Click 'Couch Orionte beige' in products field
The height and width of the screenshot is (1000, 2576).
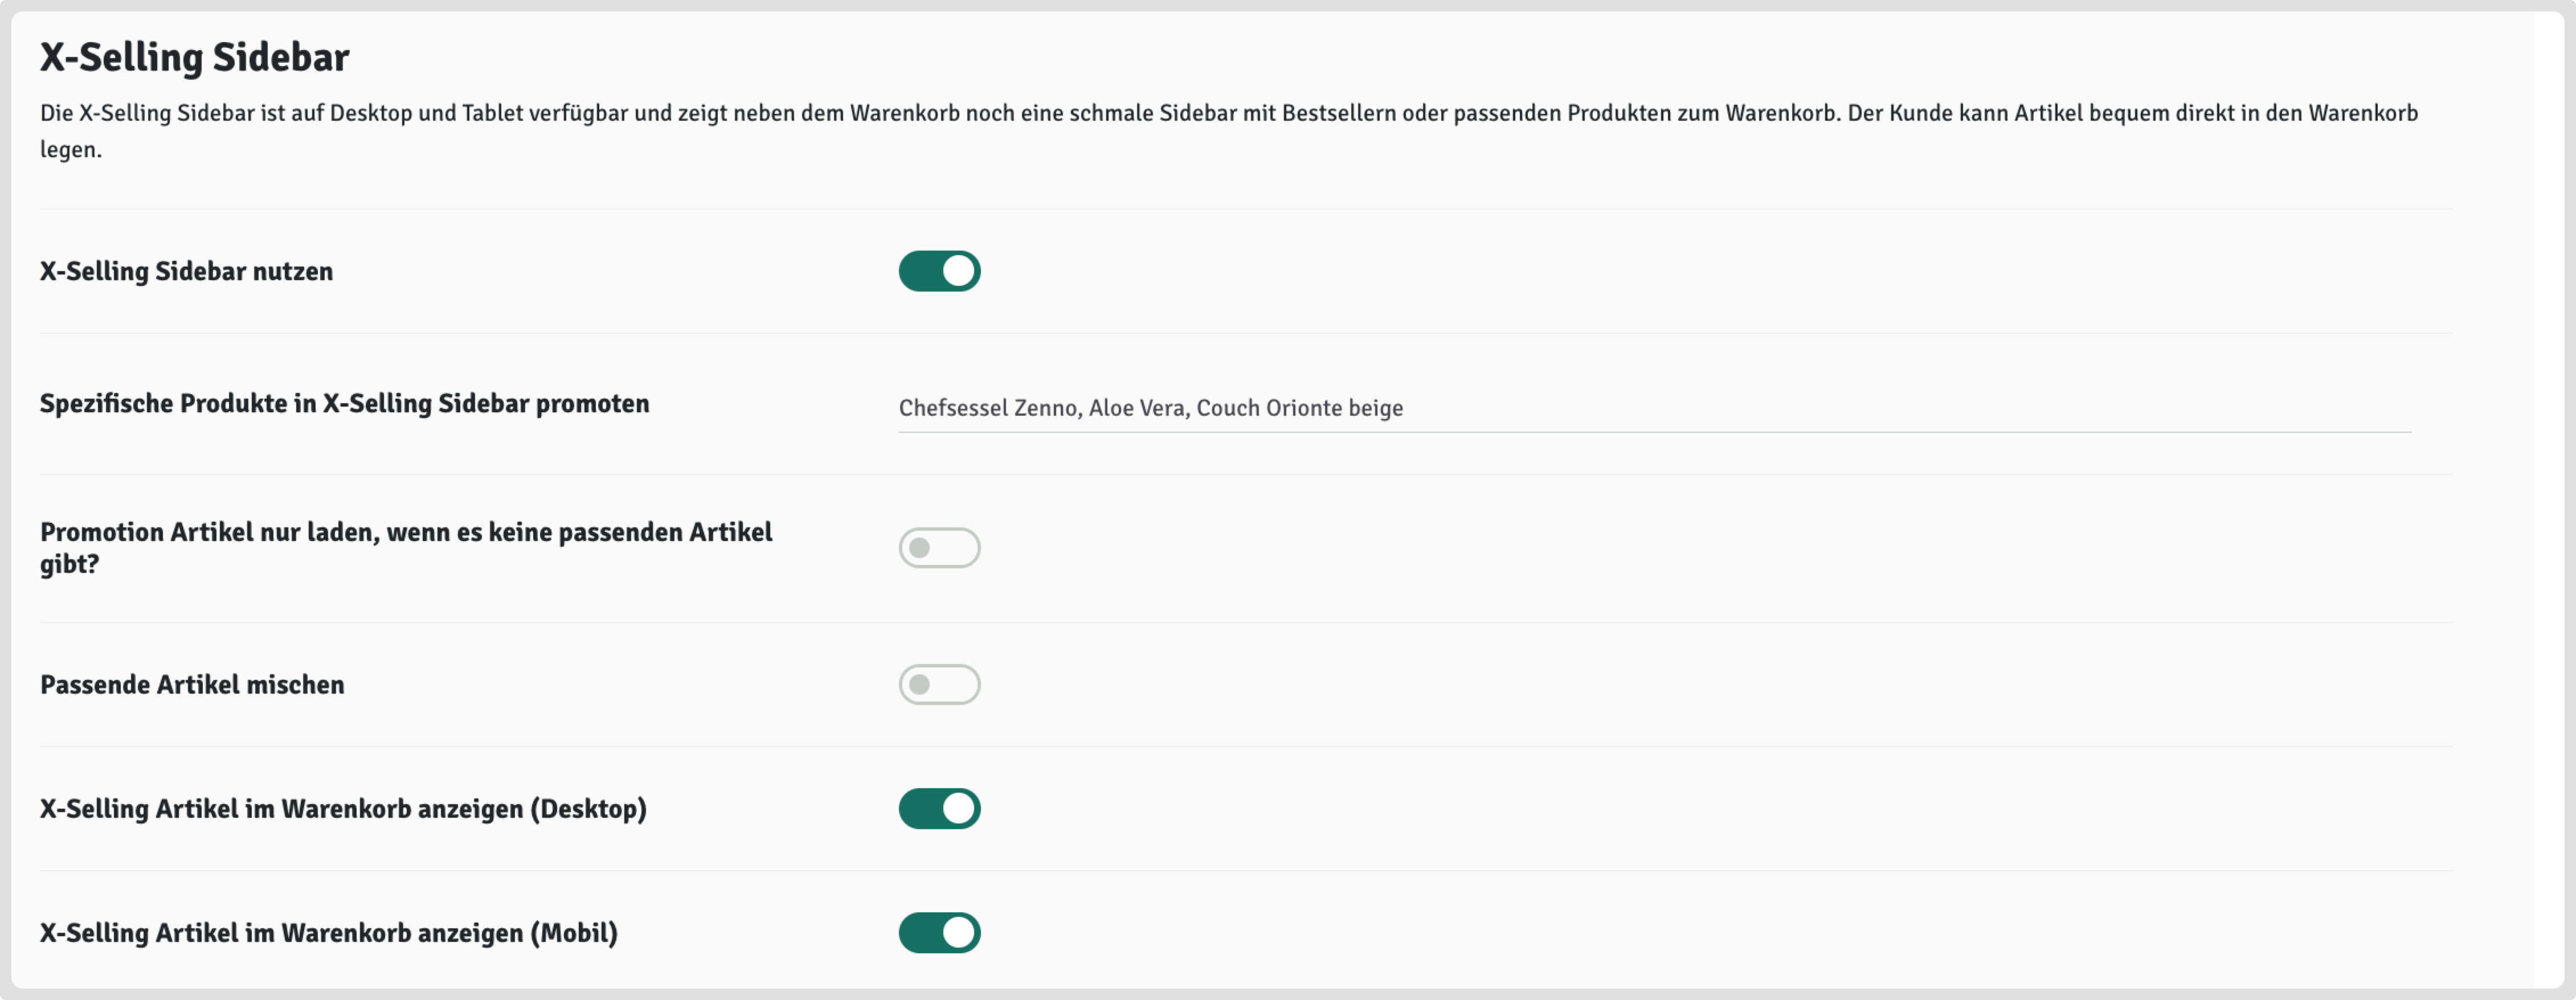(x=1300, y=408)
